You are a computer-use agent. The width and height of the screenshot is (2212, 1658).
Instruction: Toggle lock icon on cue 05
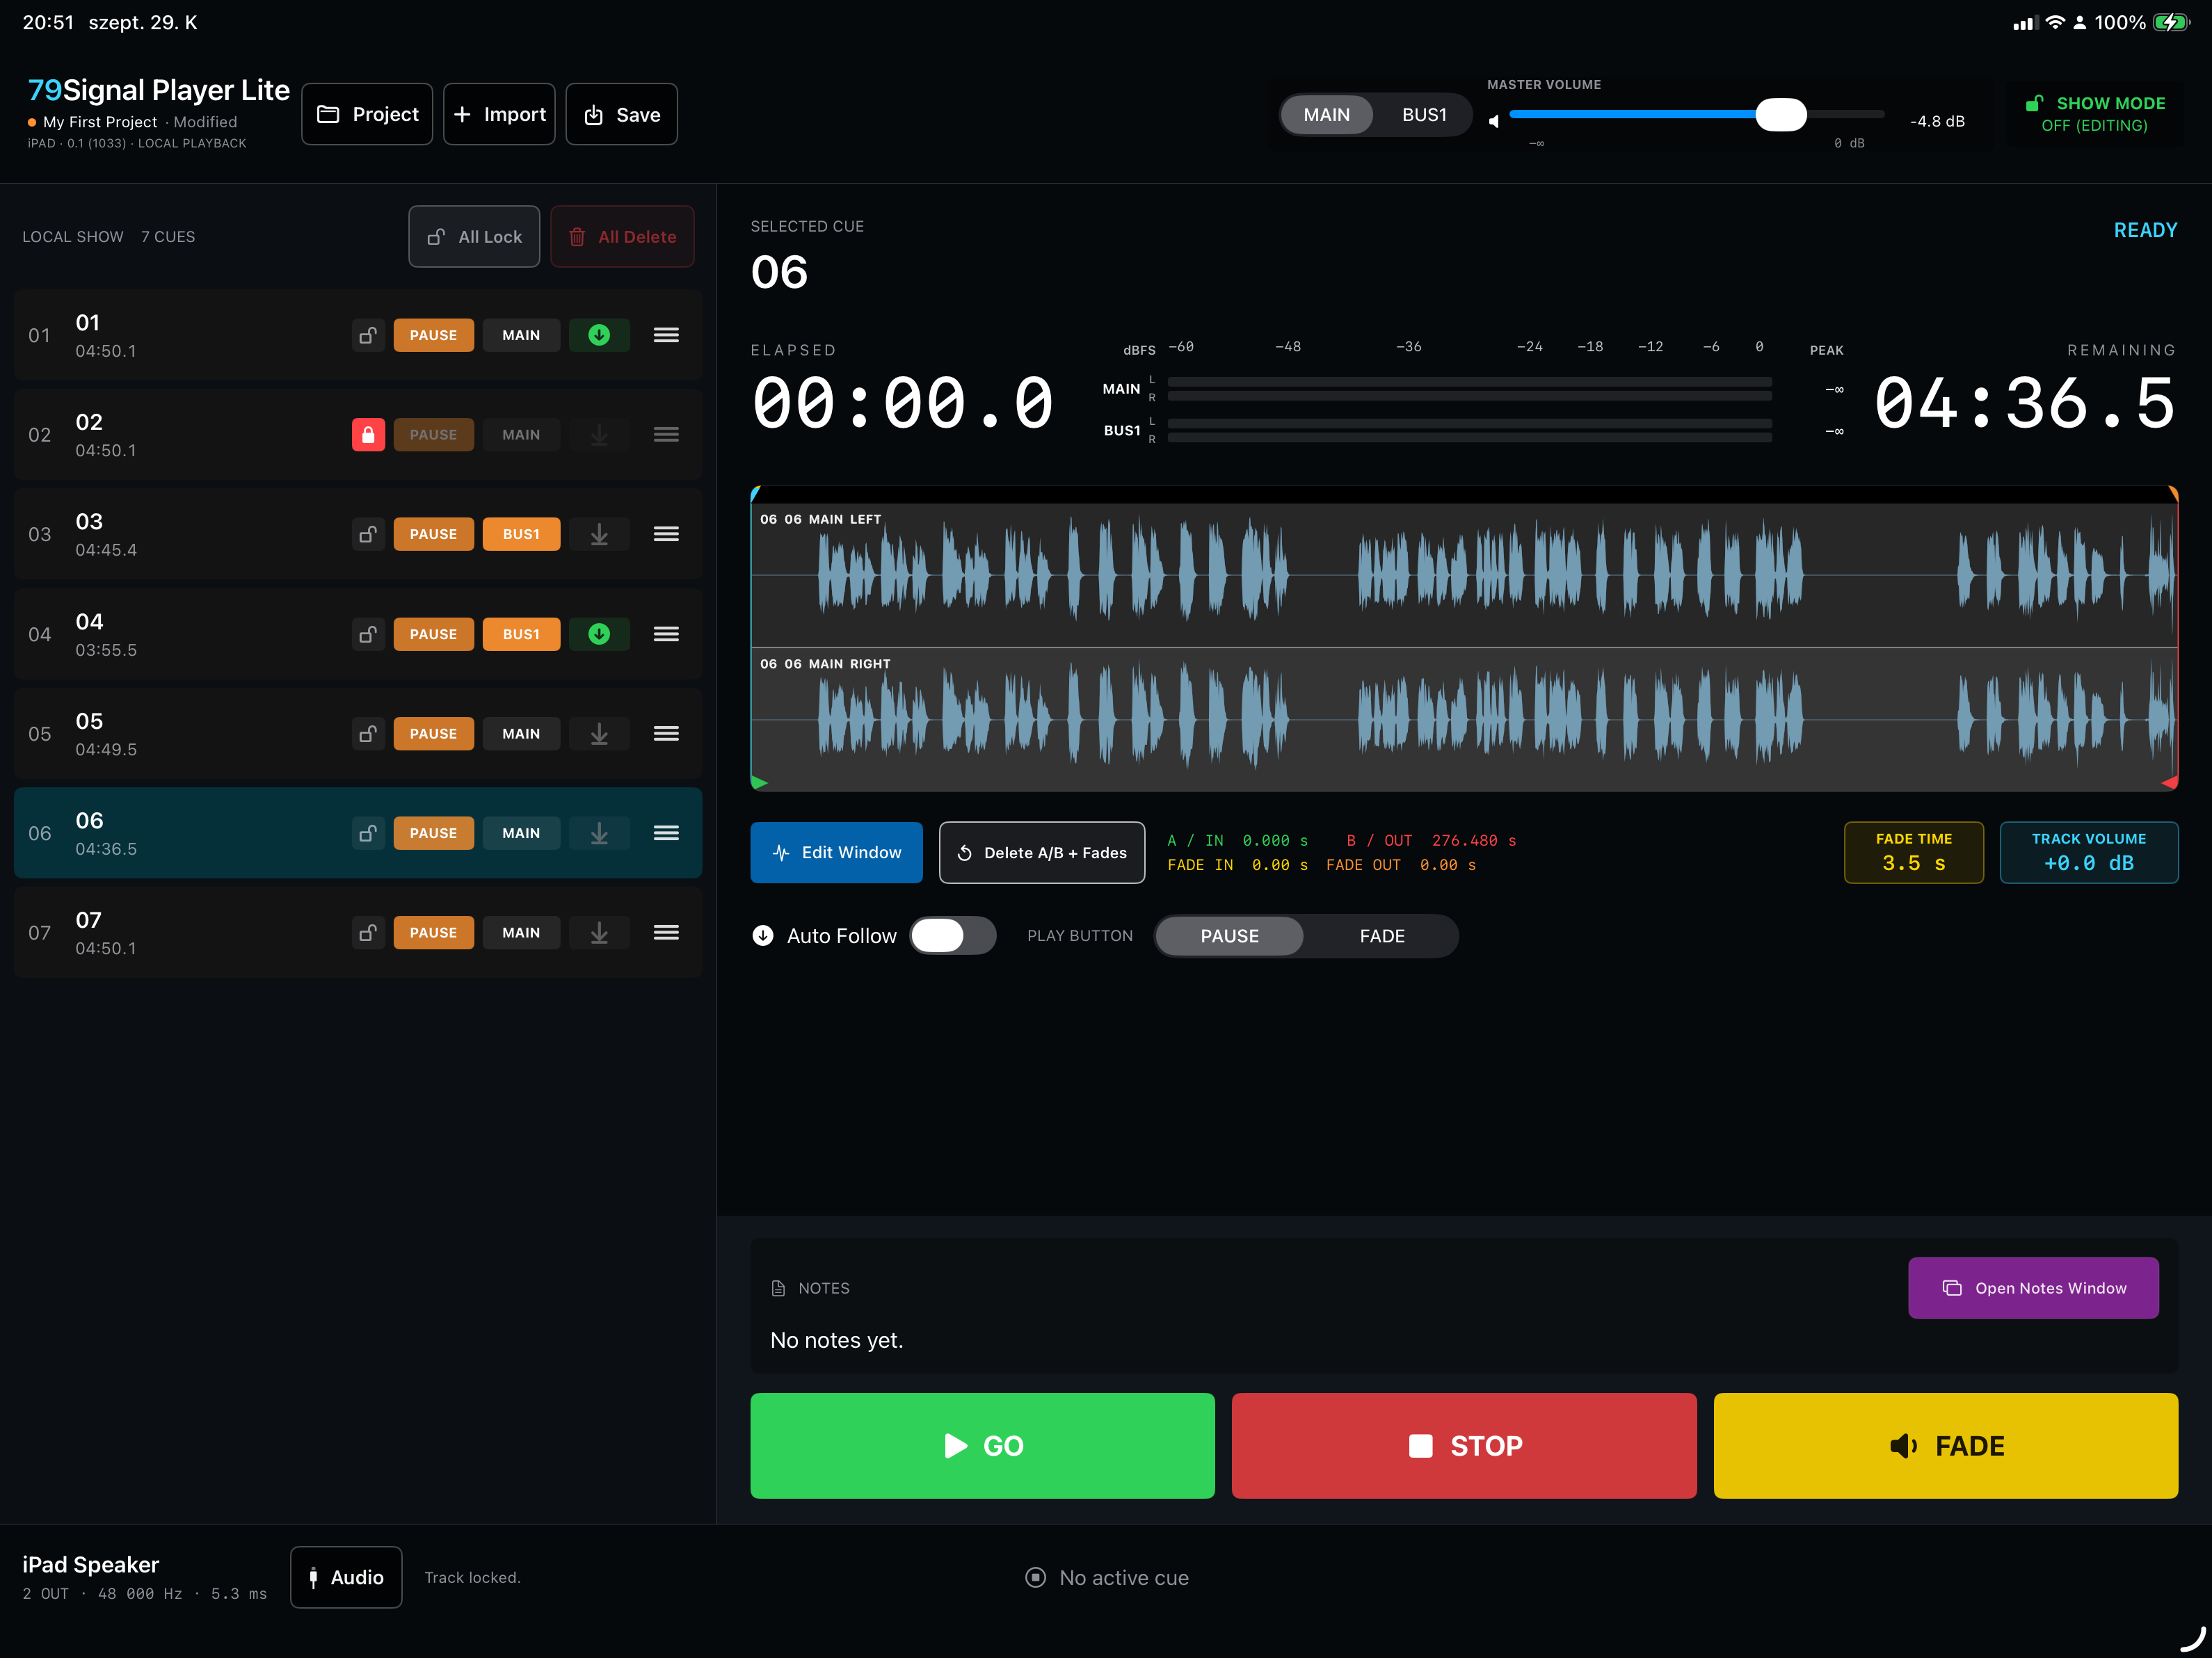pos(368,734)
